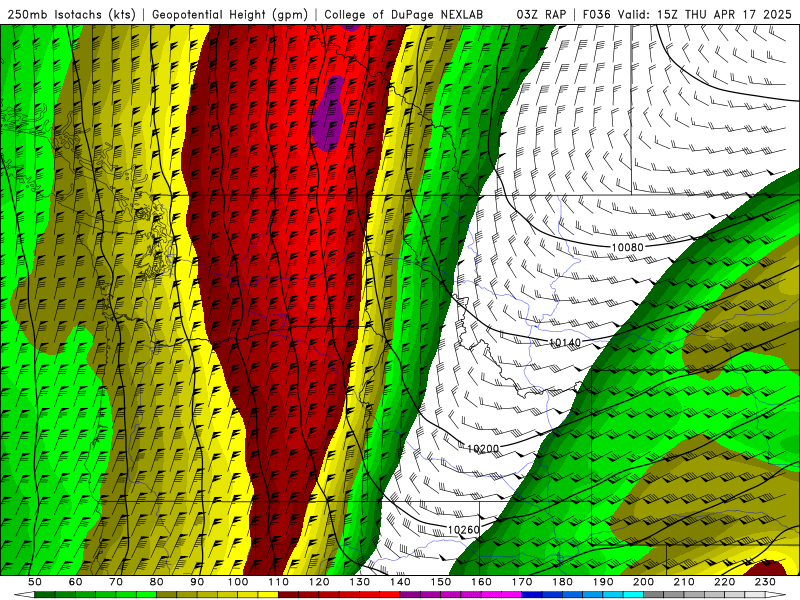Screen dimensions: 800x600
Task: Click the 90 knot colorbar label
Action: click(197, 582)
